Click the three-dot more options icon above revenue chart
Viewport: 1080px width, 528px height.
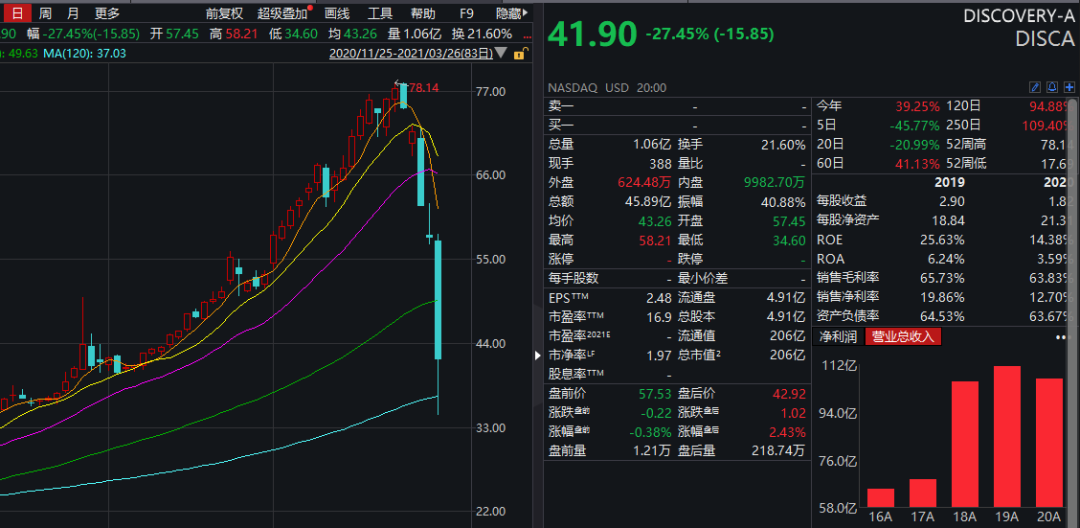pyautogui.click(x=1061, y=337)
